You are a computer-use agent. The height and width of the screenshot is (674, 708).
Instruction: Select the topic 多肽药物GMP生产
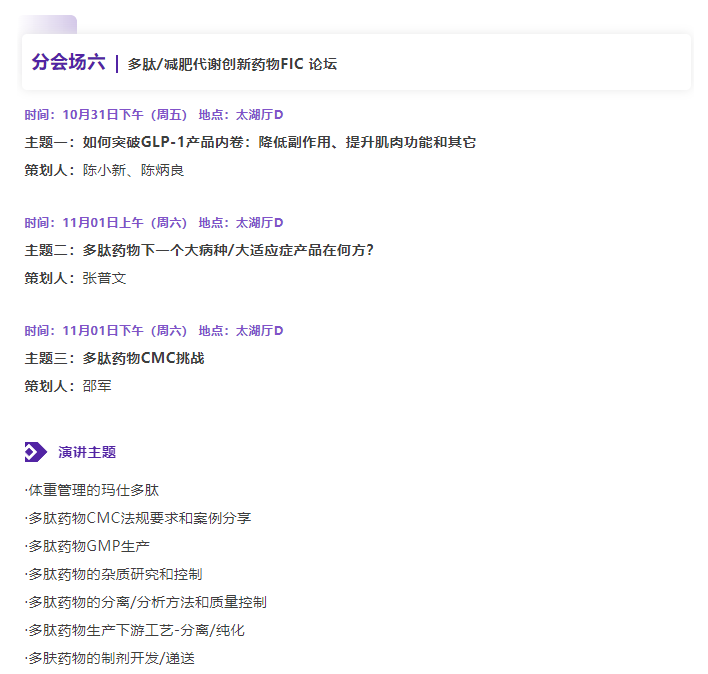click(87, 546)
